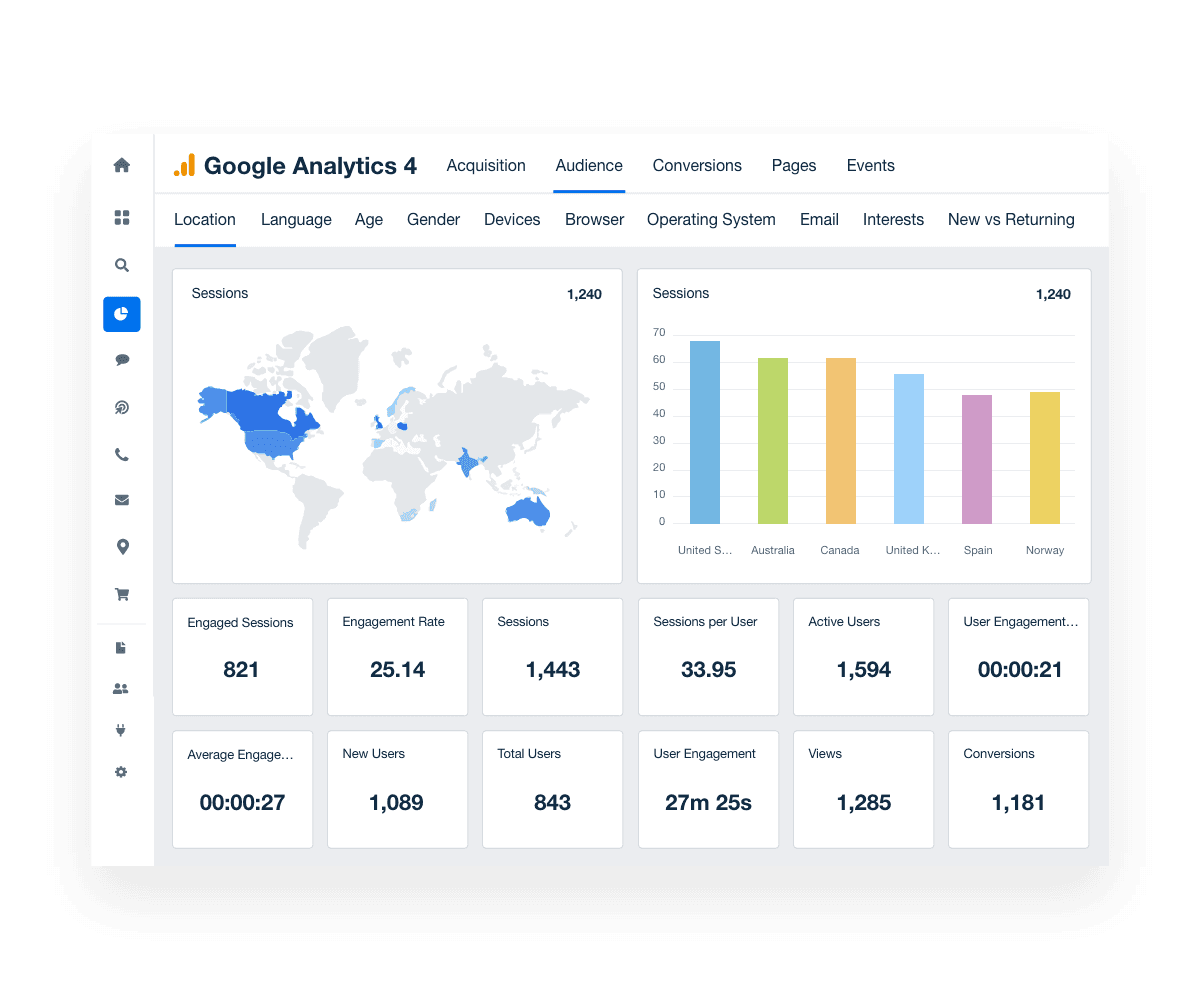Select the phone icon in the sidebar
The width and height of the screenshot is (1200, 1000).
[x=121, y=454]
